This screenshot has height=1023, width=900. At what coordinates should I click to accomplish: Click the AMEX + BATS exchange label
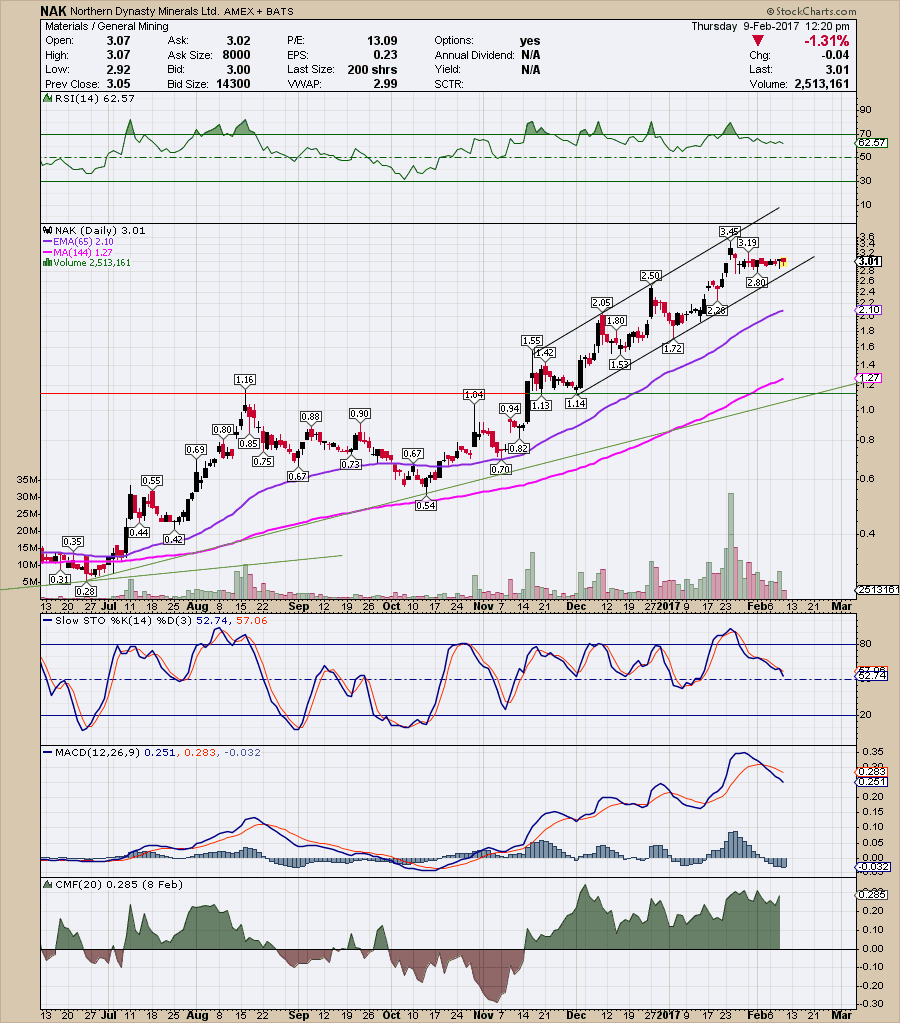(x=258, y=12)
